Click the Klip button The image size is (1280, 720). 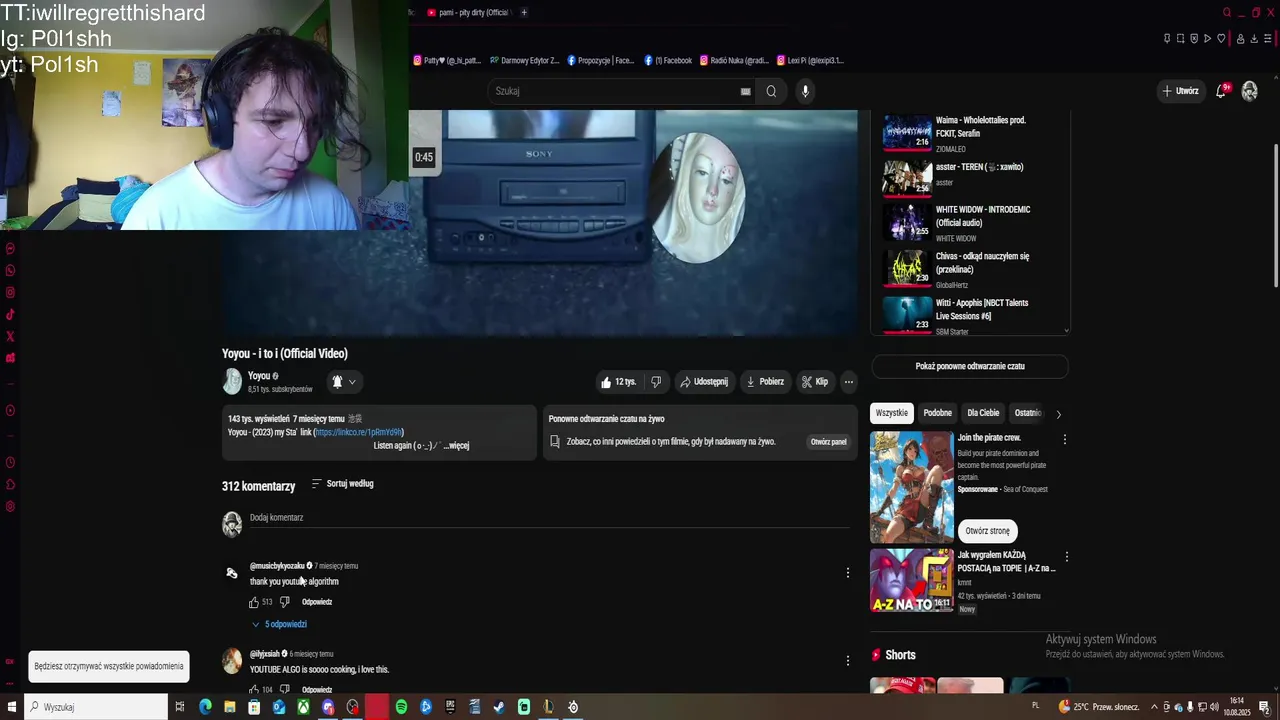815,382
